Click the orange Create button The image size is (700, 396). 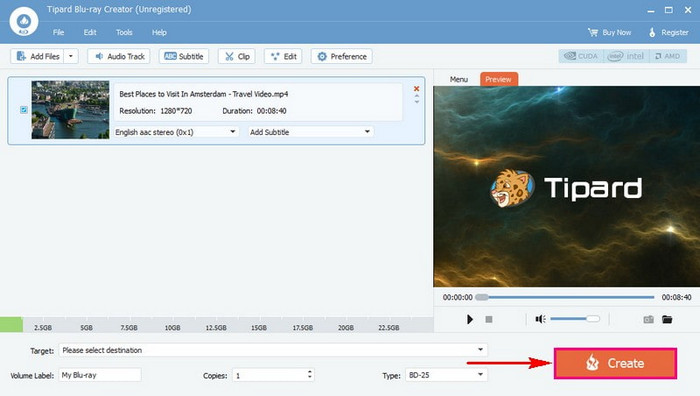[615, 363]
